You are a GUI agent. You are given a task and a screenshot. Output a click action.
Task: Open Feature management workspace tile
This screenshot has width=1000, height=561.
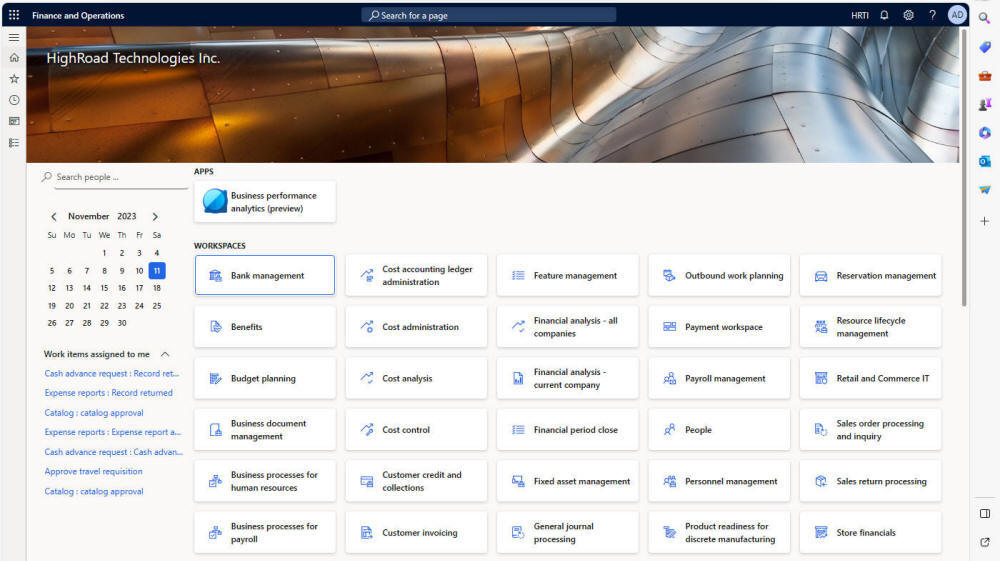[568, 275]
